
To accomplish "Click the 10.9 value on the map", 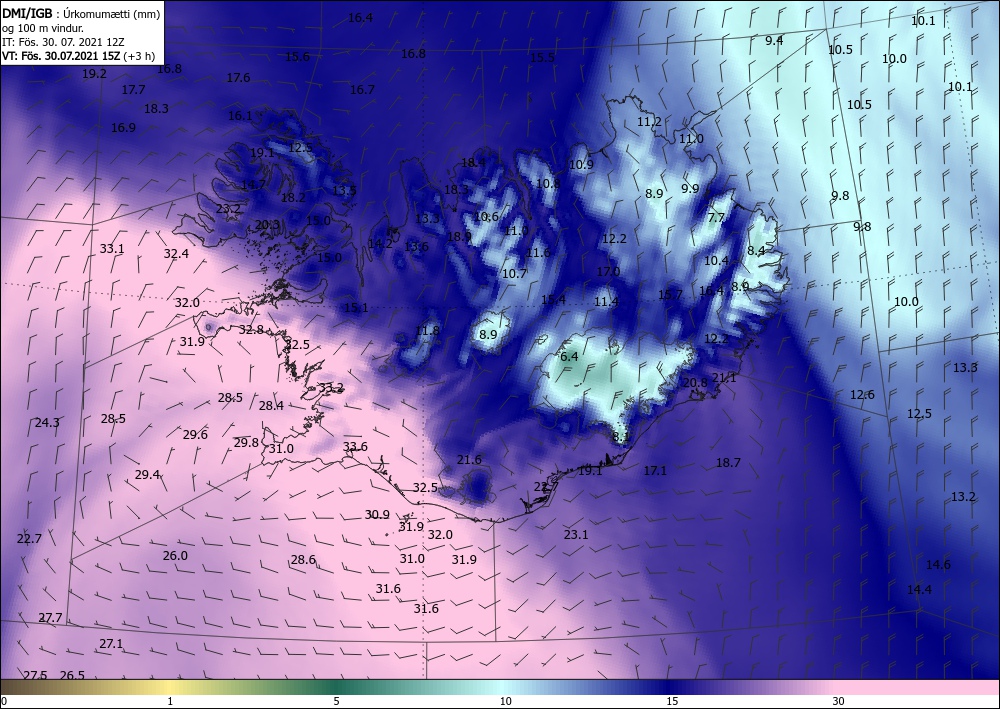I will coord(582,164).
